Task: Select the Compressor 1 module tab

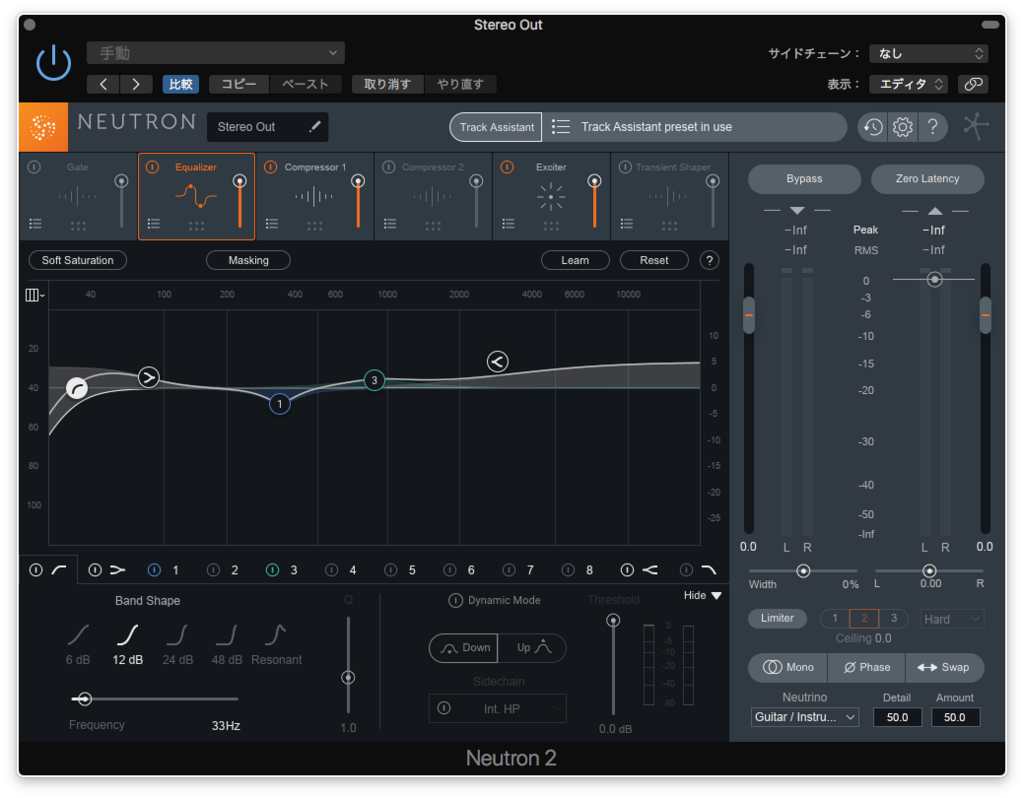Action: click(x=314, y=197)
